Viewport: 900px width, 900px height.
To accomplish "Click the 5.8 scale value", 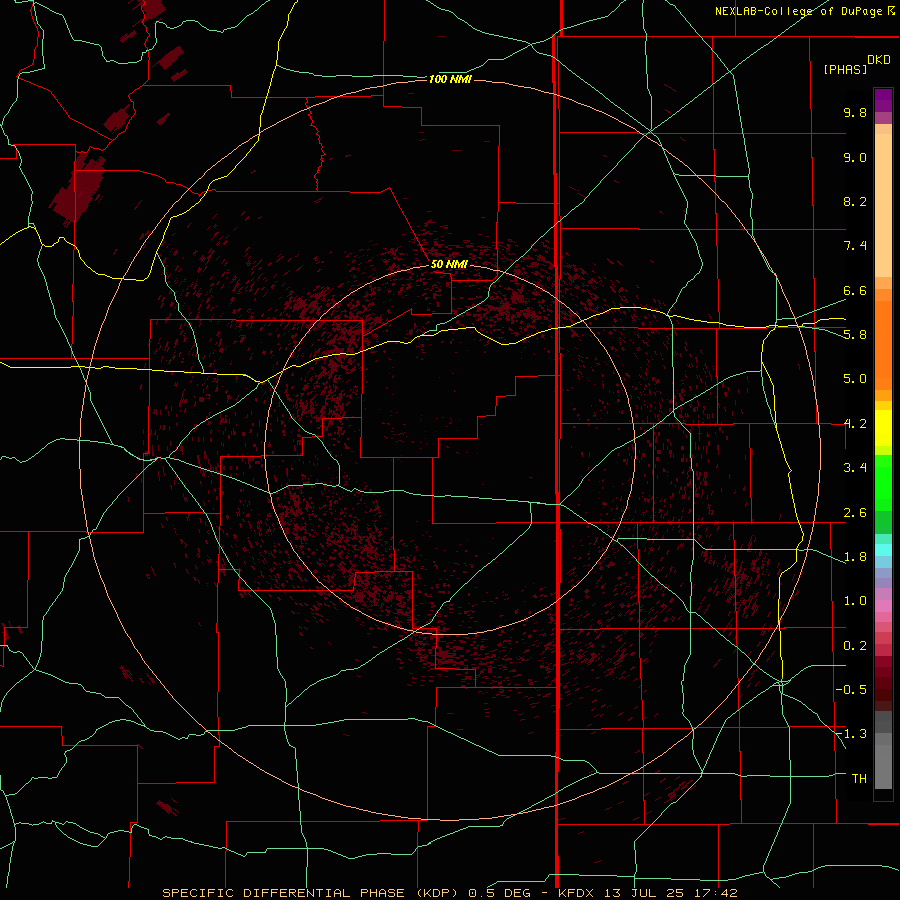I will [x=855, y=335].
